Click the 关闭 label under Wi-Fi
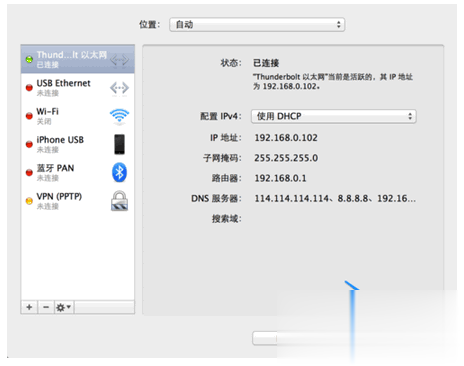The image size is (464, 366). coord(44,122)
